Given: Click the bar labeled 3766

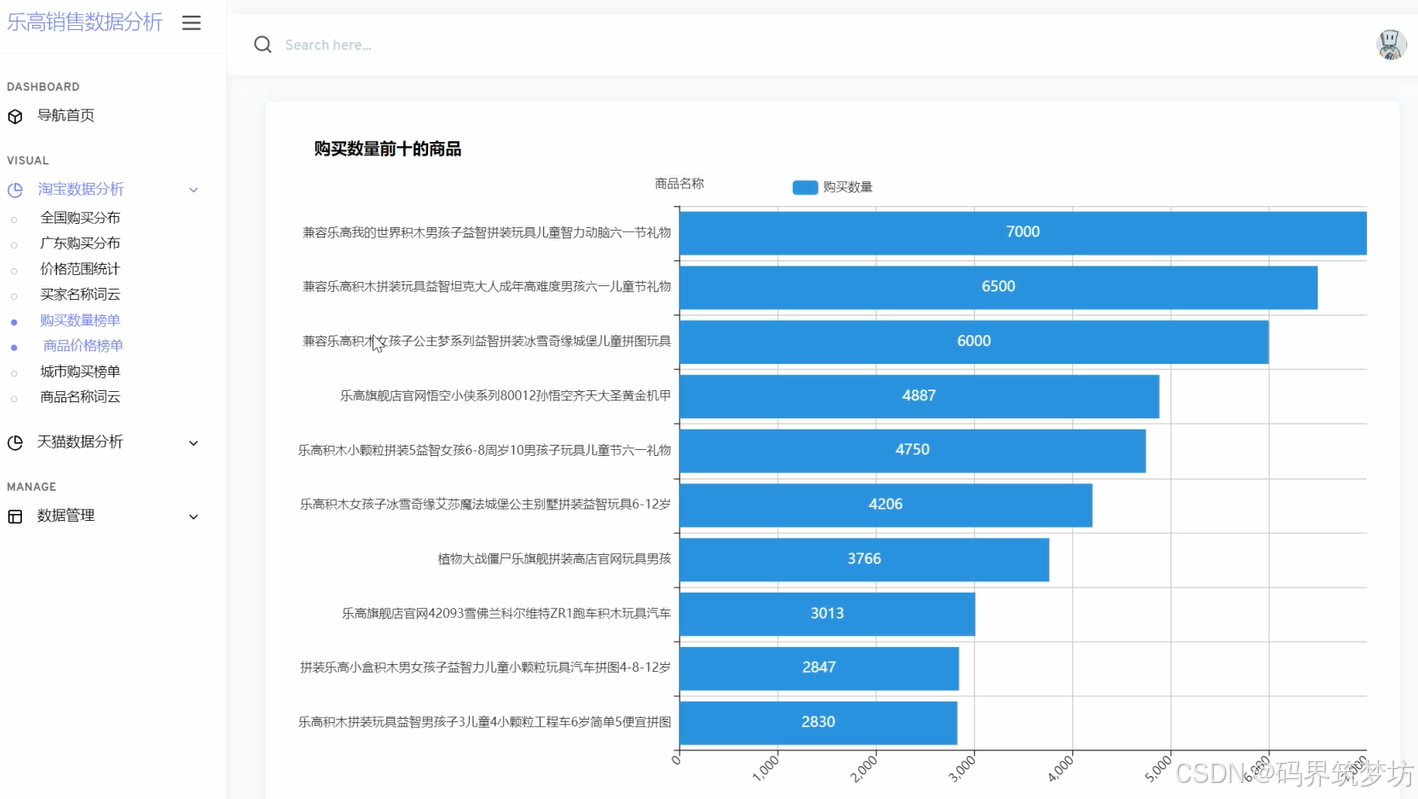Looking at the screenshot, I should tap(864, 559).
